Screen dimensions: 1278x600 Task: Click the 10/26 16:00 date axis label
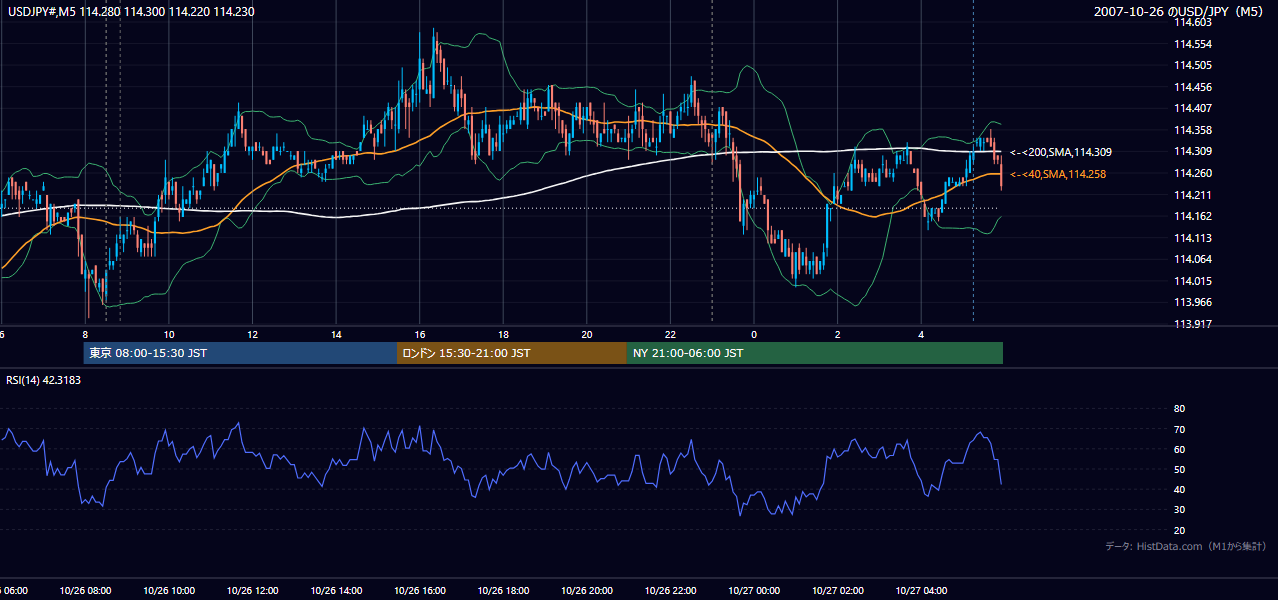click(x=420, y=591)
